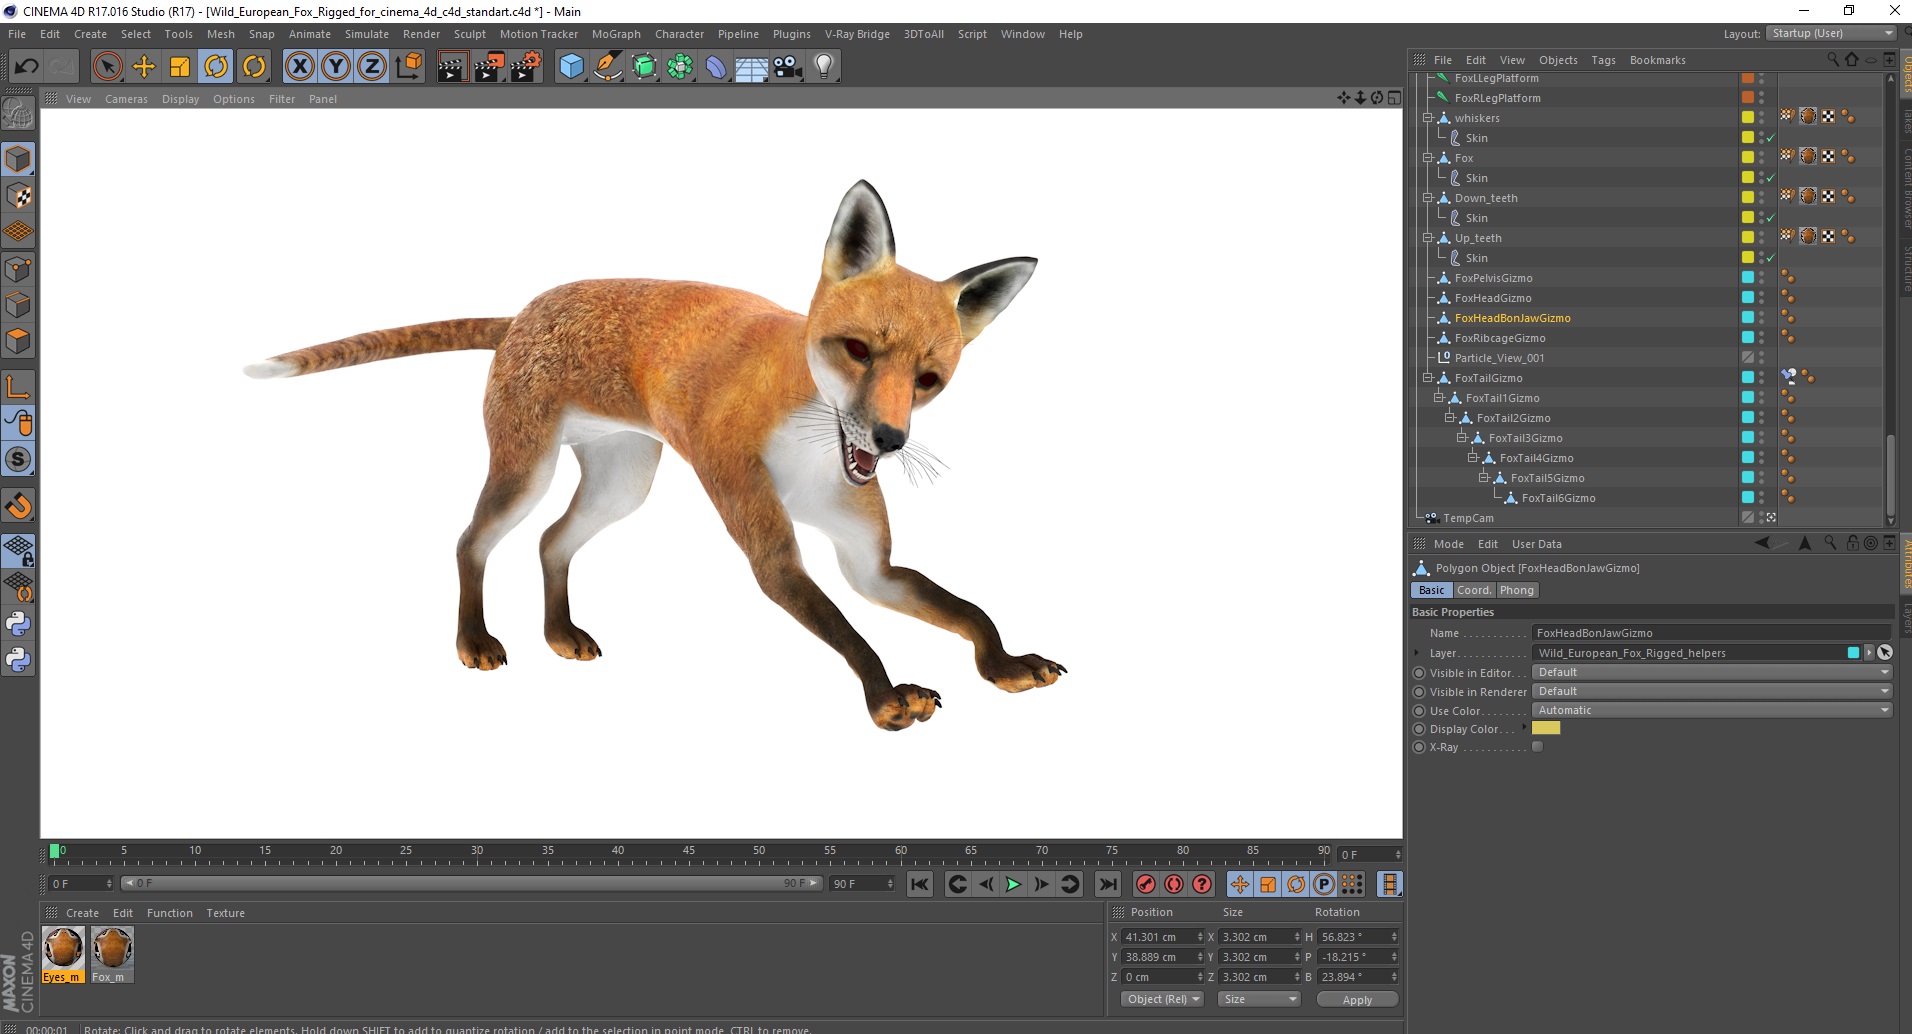Open the Size mode dropdown
Screen dimensions: 1912x1034
(x=1259, y=999)
